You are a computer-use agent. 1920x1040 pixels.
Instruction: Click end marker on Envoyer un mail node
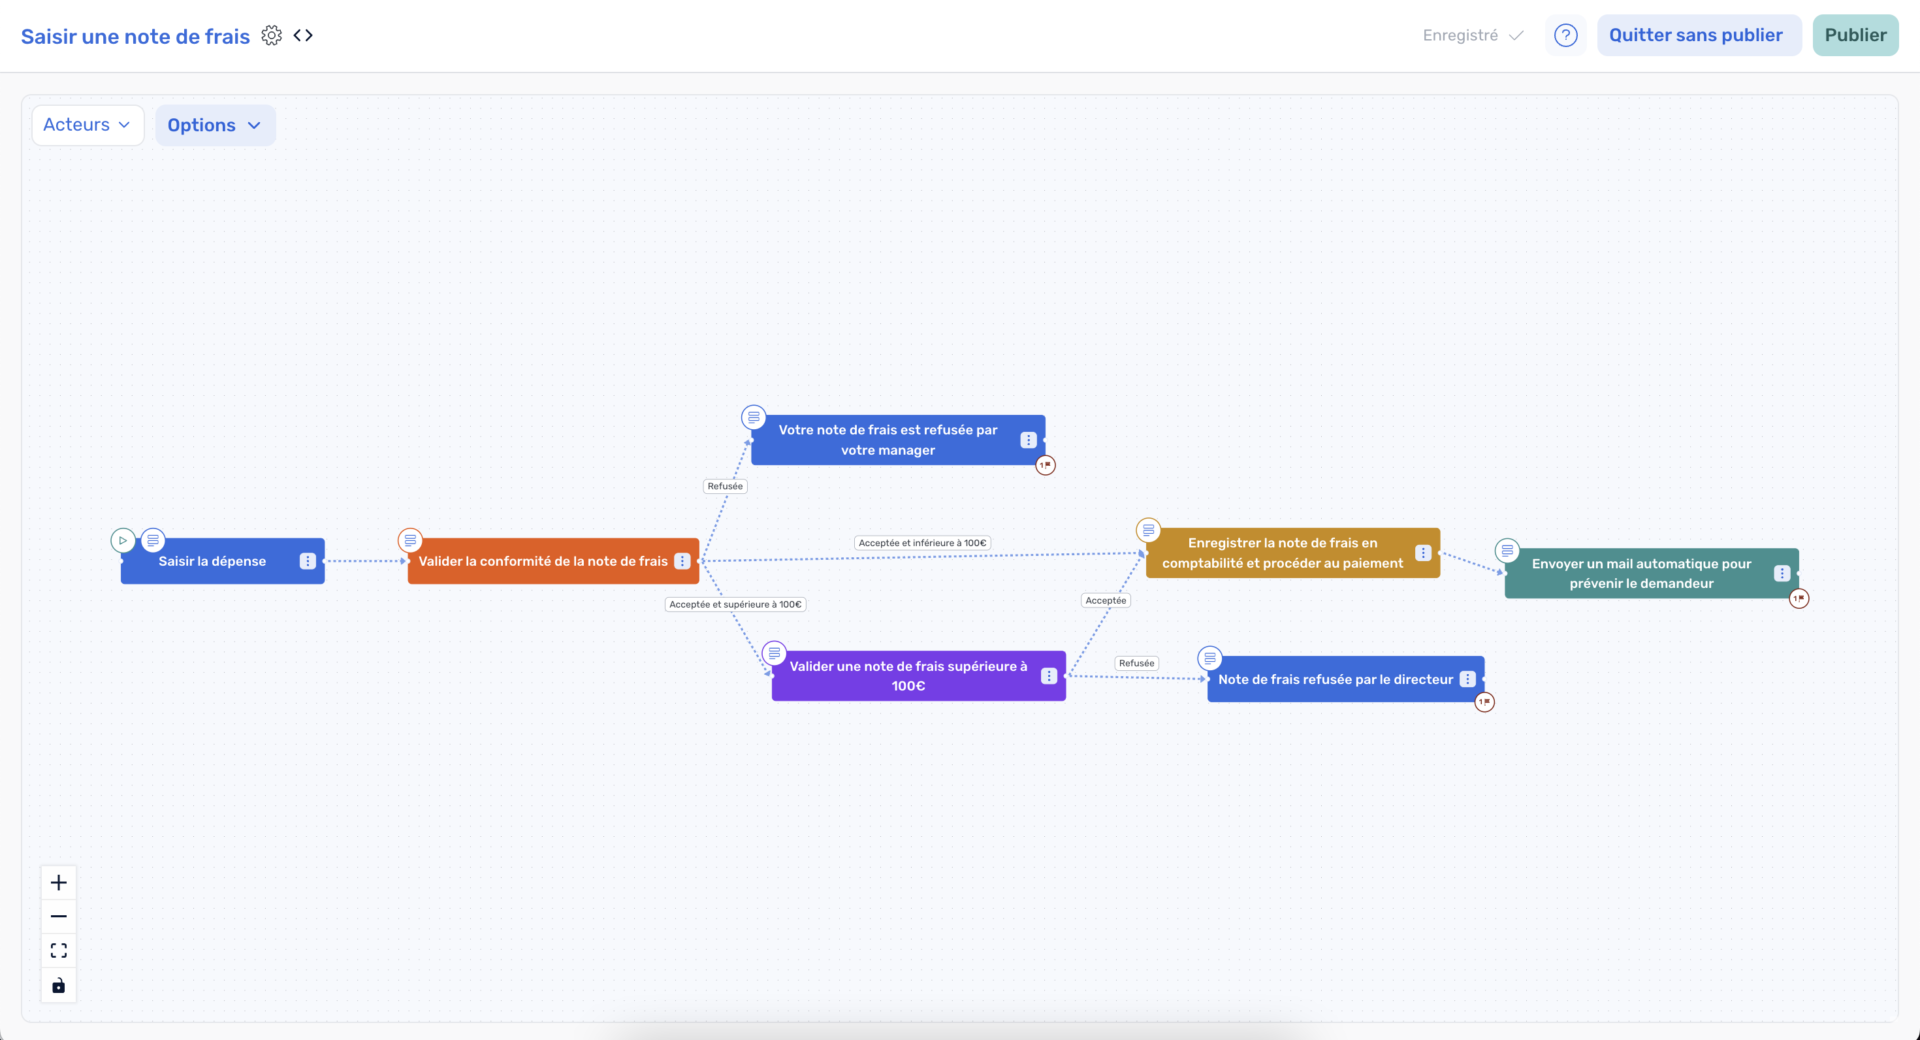click(1799, 598)
